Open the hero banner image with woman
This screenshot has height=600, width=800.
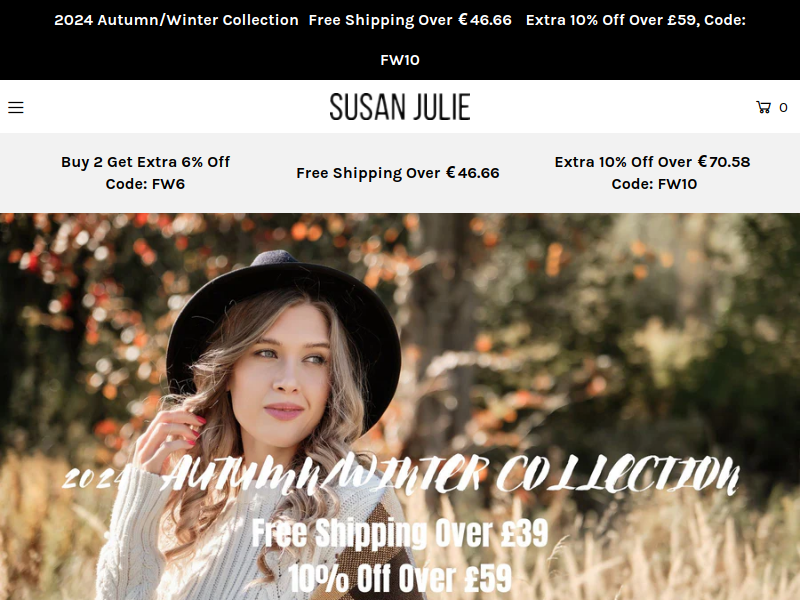tap(400, 407)
